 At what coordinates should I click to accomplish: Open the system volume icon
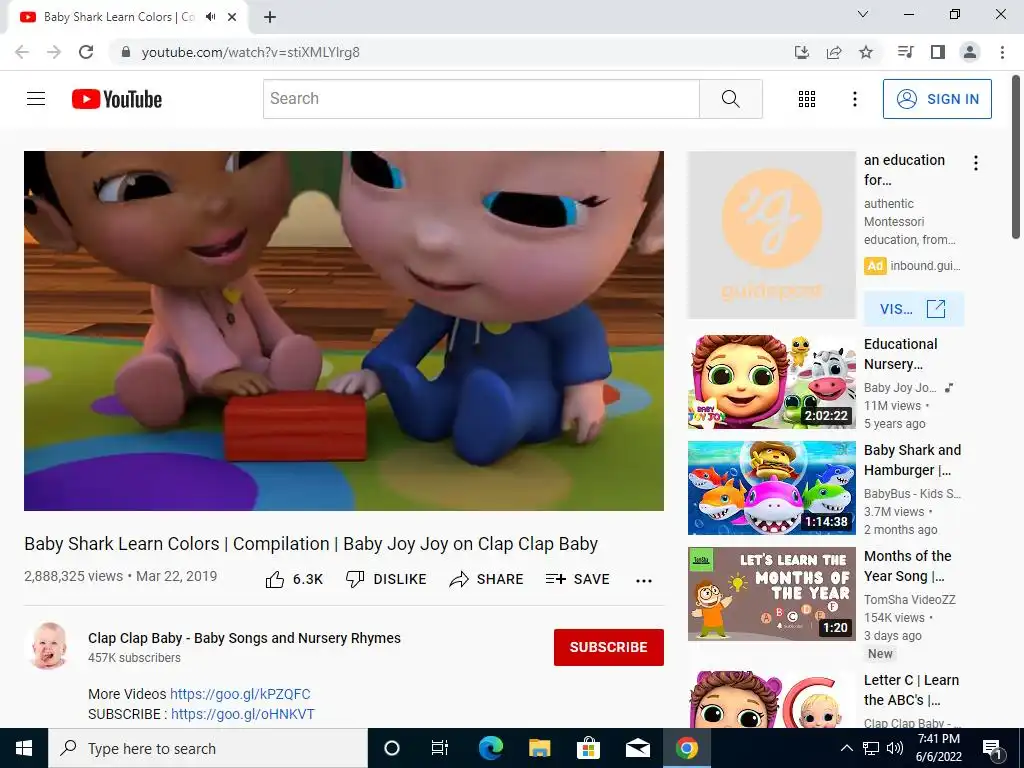(x=895, y=748)
